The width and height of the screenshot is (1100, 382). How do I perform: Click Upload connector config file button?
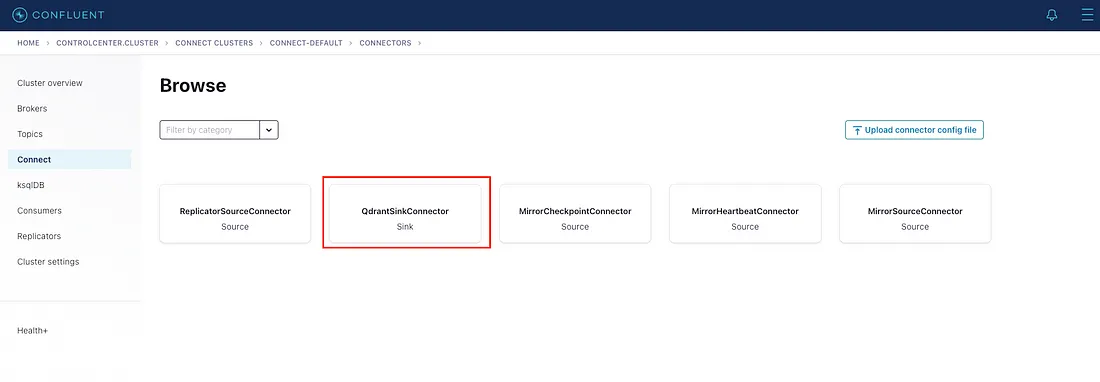915,130
